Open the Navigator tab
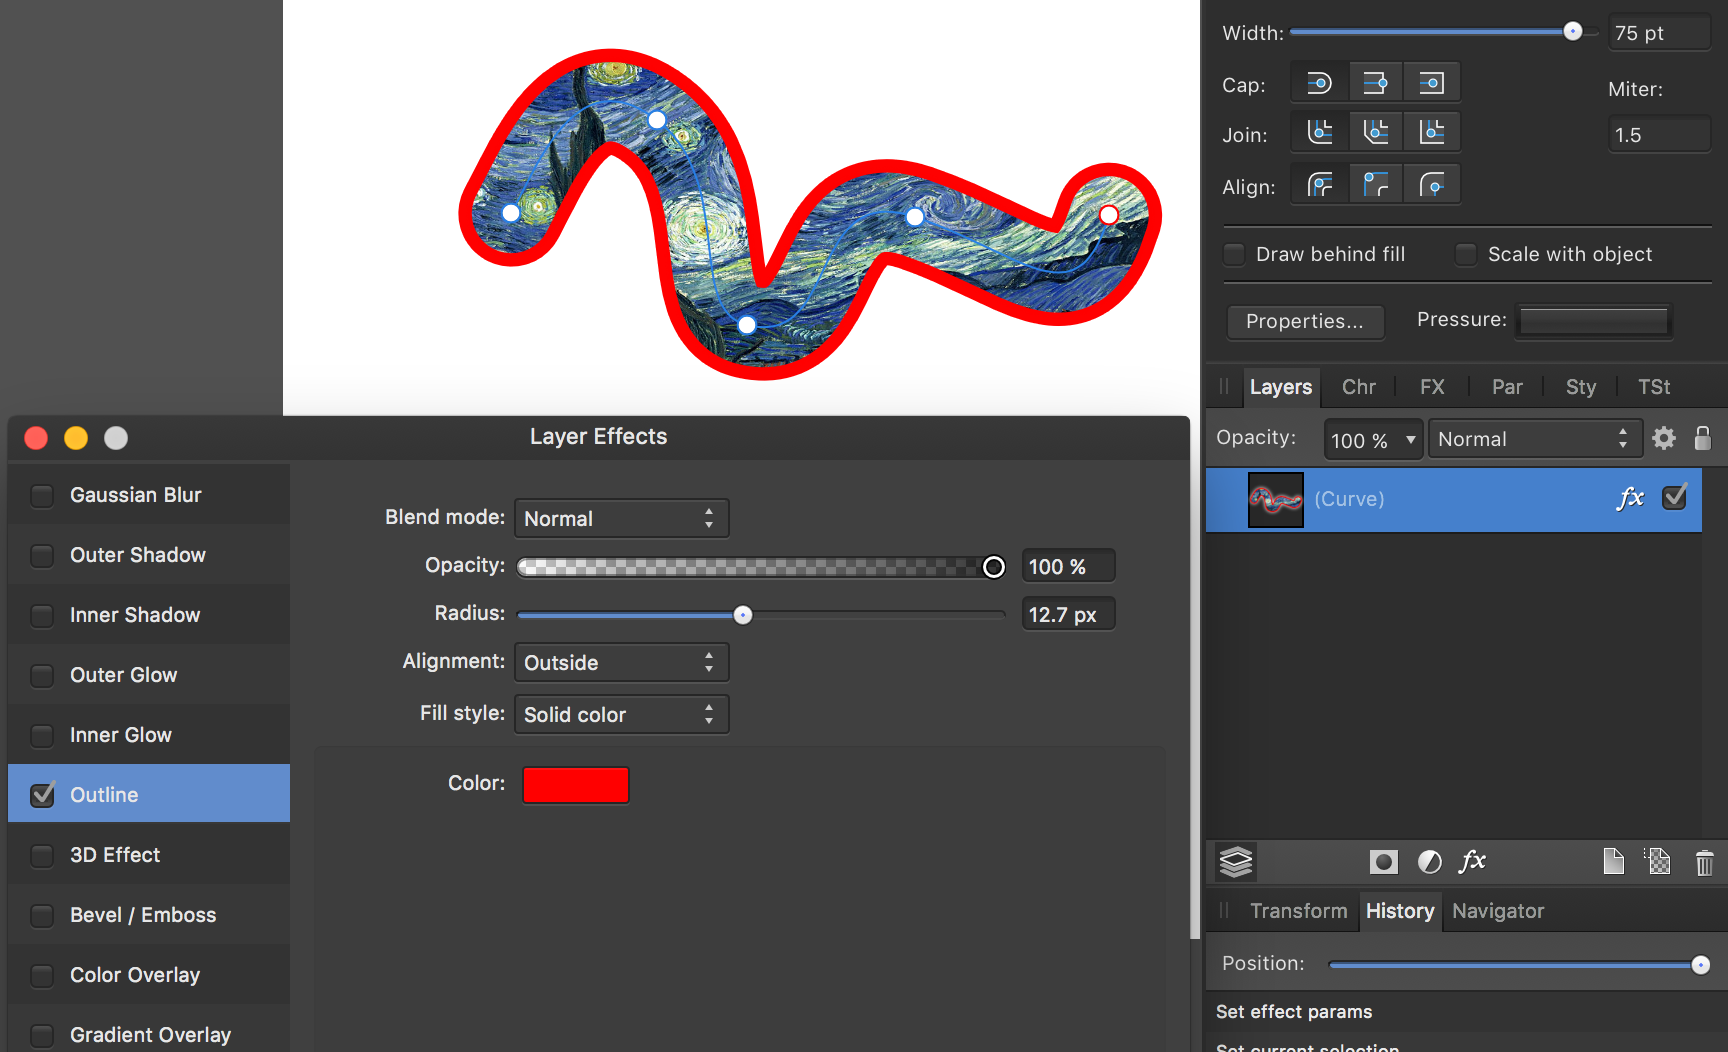Viewport: 1728px width, 1052px height. (1498, 911)
